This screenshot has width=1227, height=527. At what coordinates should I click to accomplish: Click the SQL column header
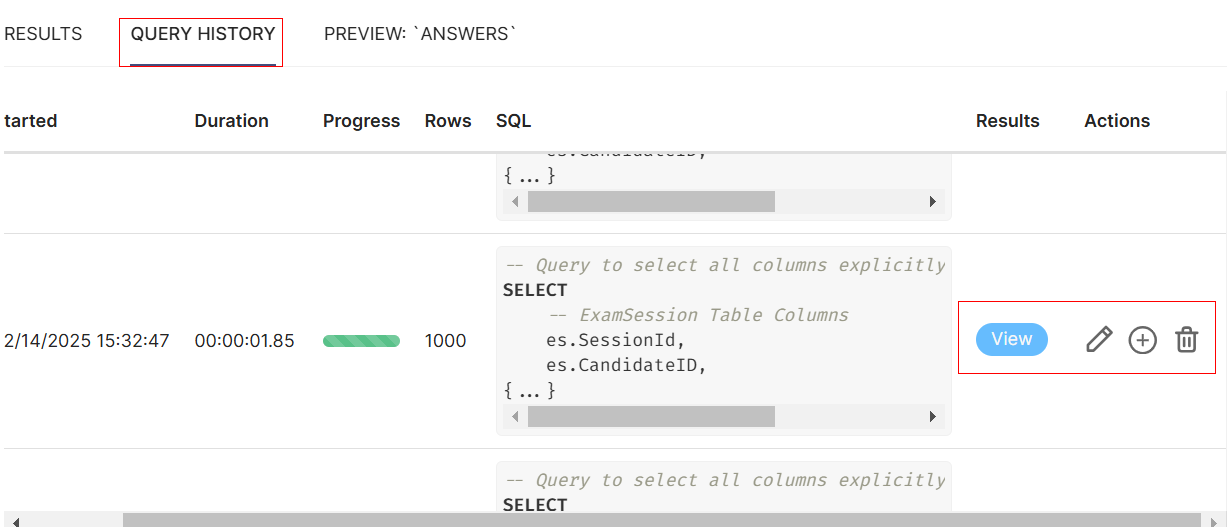click(513, 121)
